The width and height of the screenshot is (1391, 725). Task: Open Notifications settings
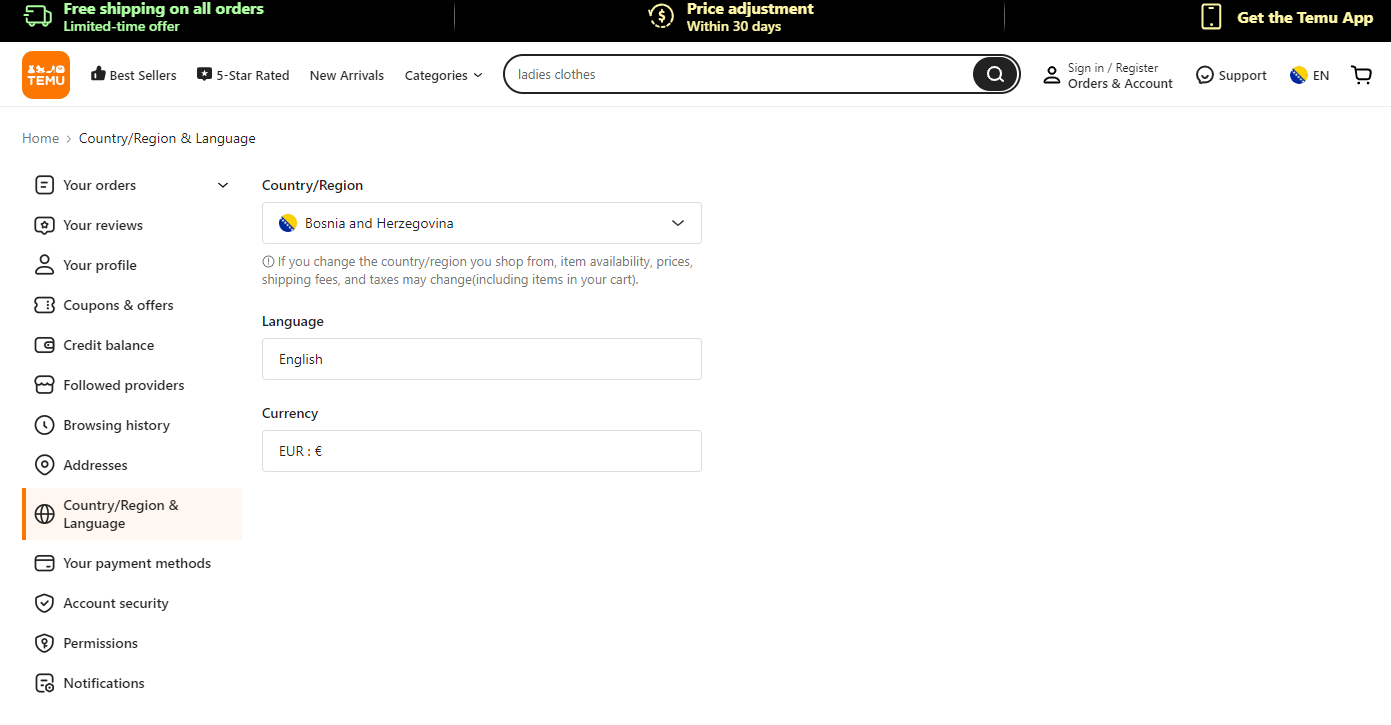pyautogui.click(x=104, y=683)
